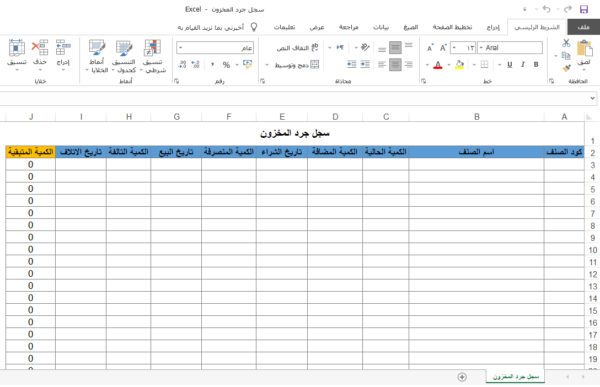Toggle Center horizontal alignment

click(x=395, y=64)
